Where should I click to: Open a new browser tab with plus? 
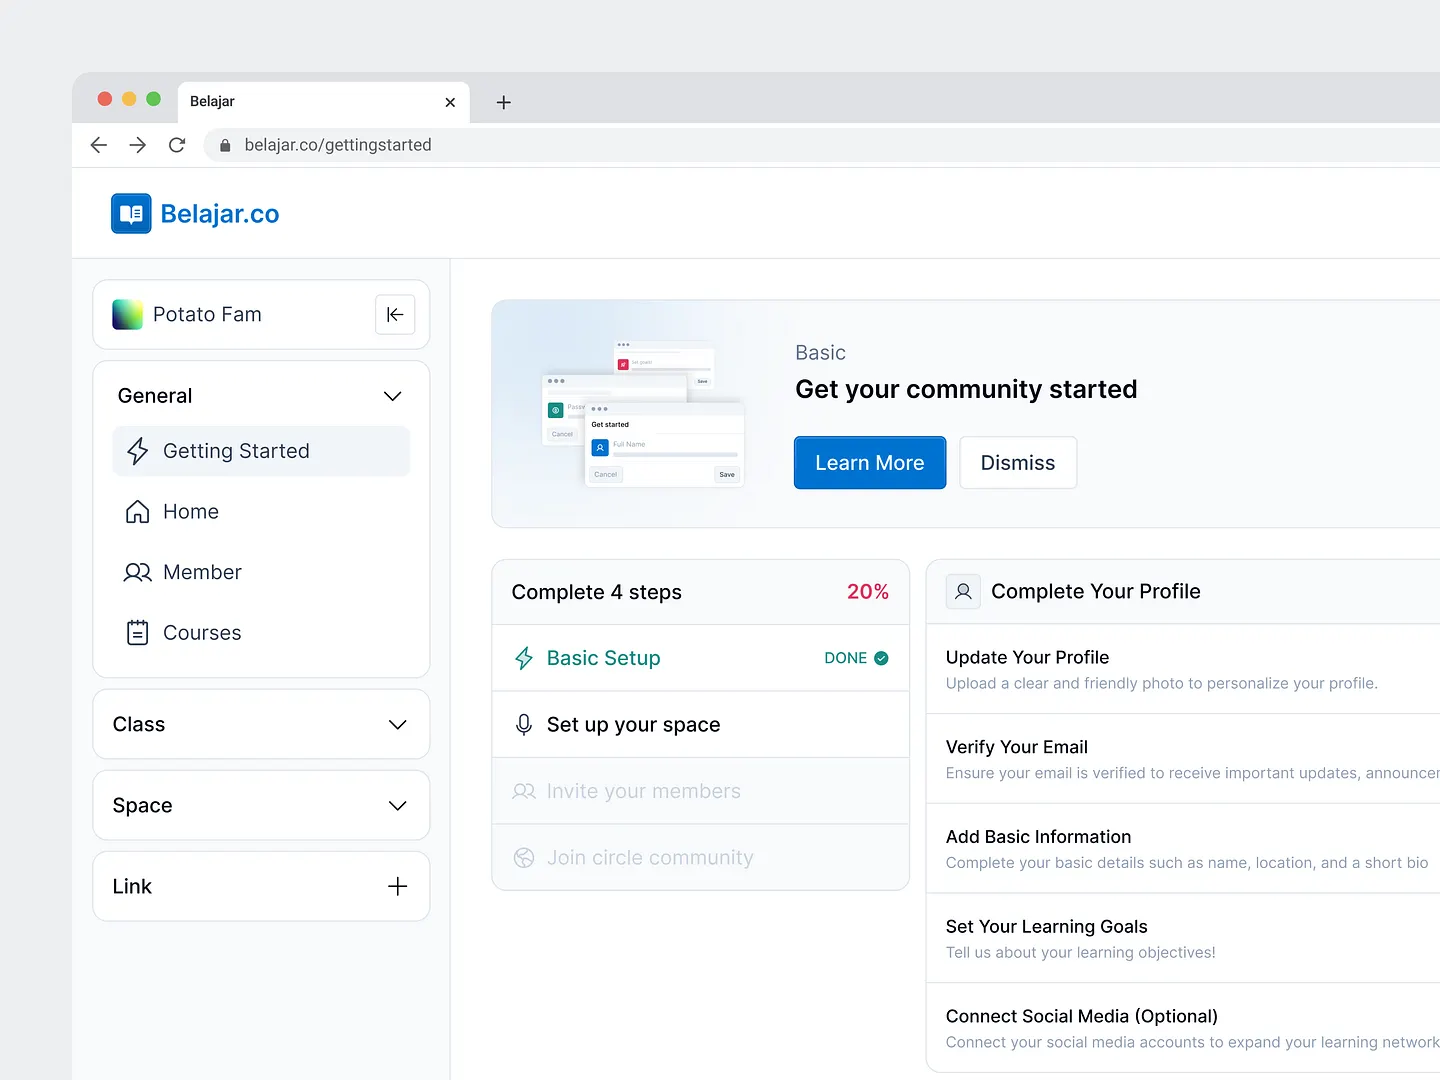pos(504,102)
